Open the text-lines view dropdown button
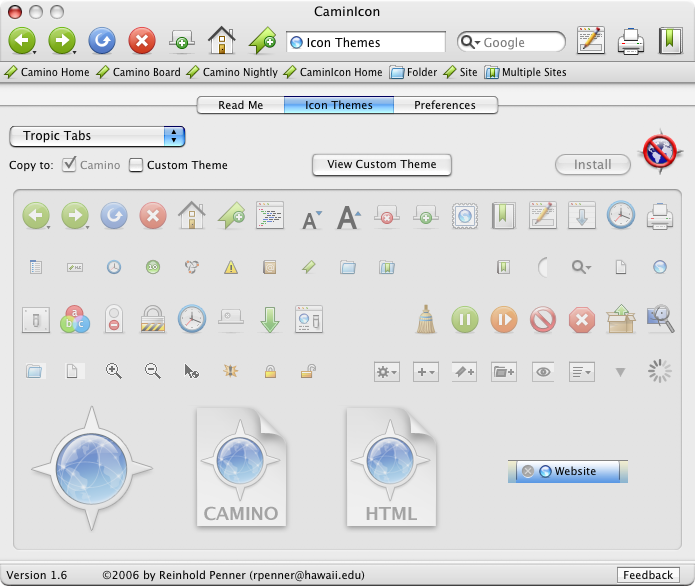The image size is (695, 586). 582,372
